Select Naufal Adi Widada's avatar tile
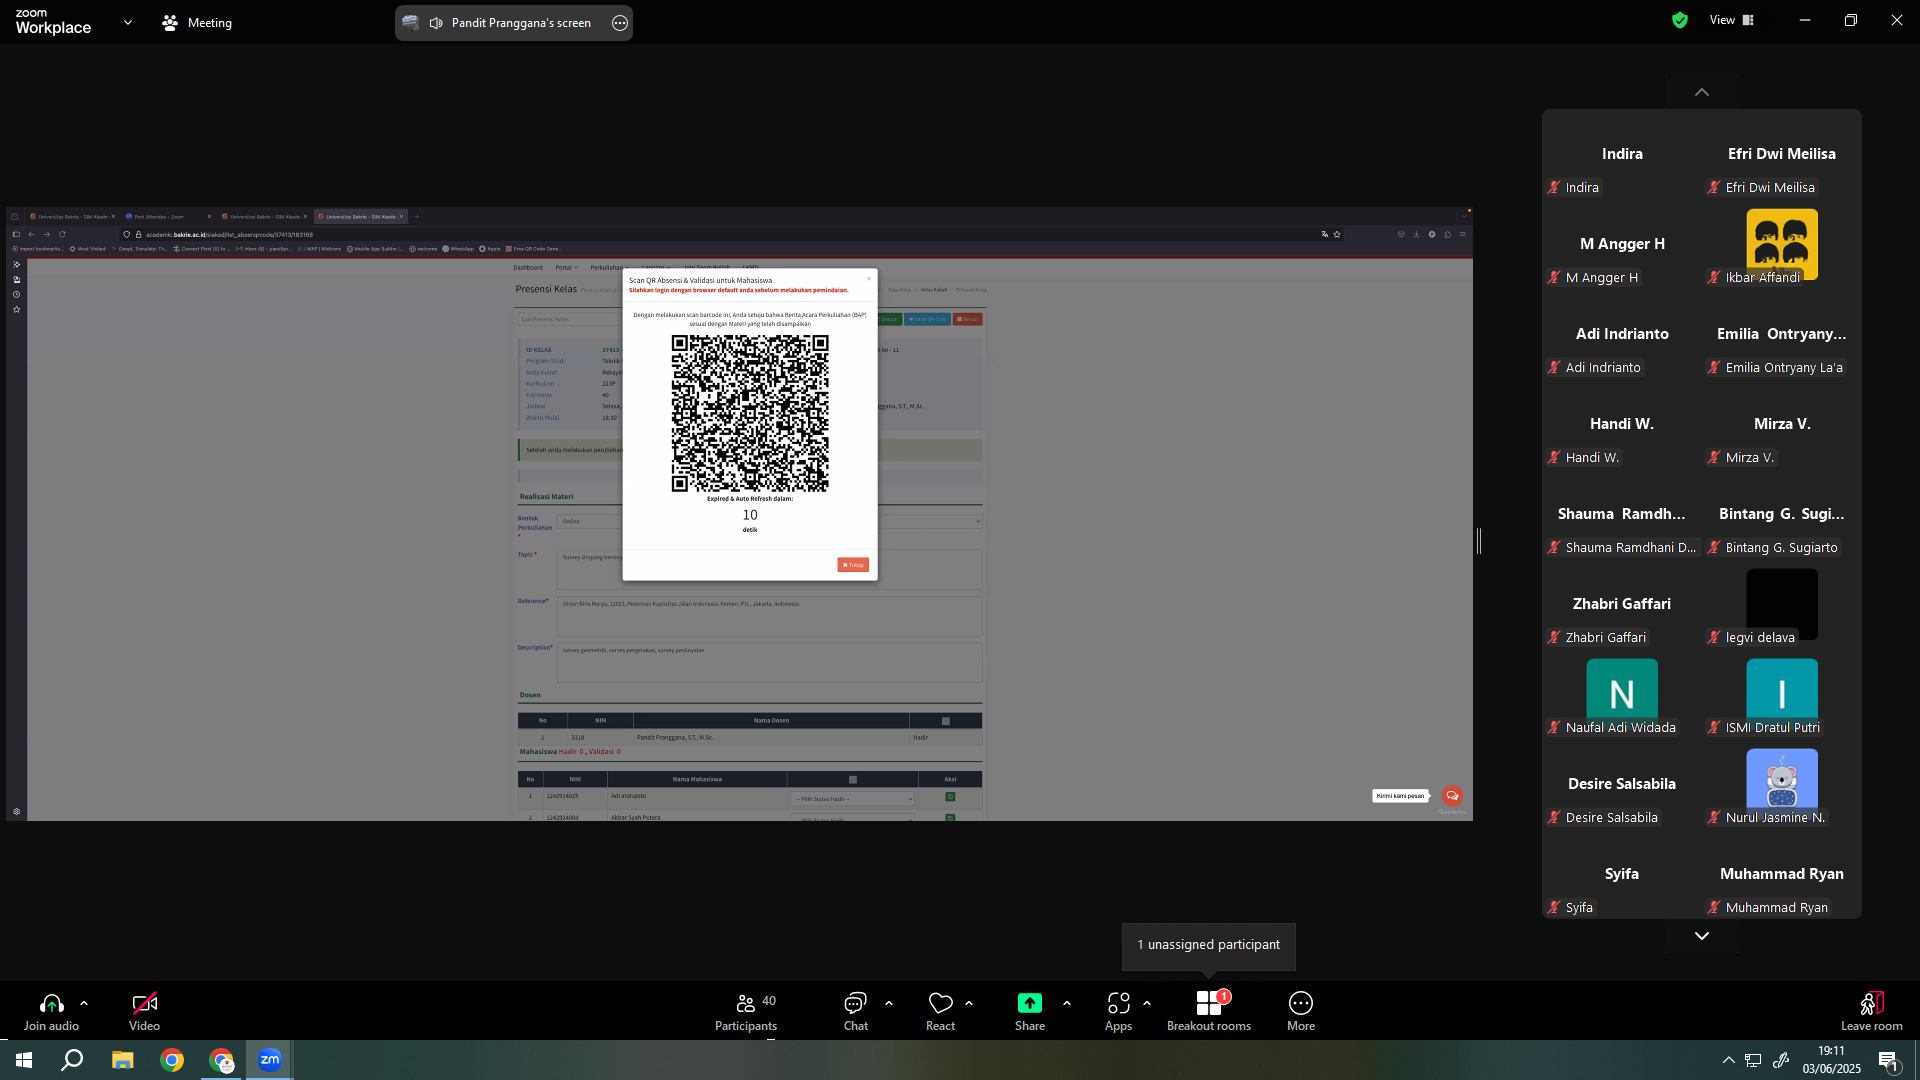Viewport: 1920px width, 1080px height. pos(1622,692)
